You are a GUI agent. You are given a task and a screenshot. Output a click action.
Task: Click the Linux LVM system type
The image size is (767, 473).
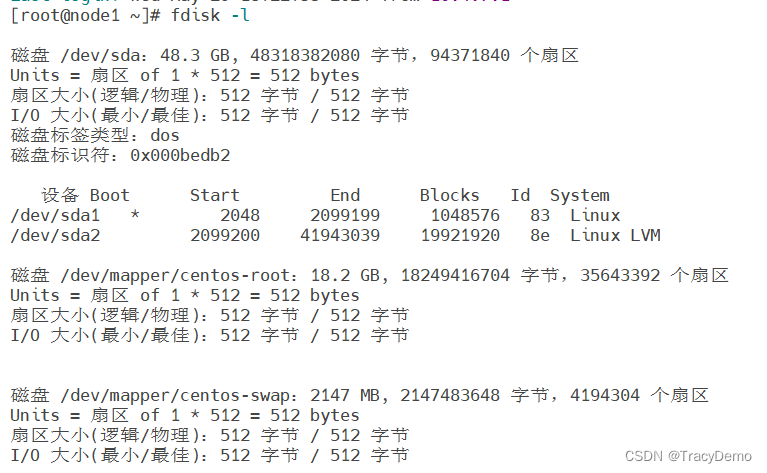click(615, 235)
